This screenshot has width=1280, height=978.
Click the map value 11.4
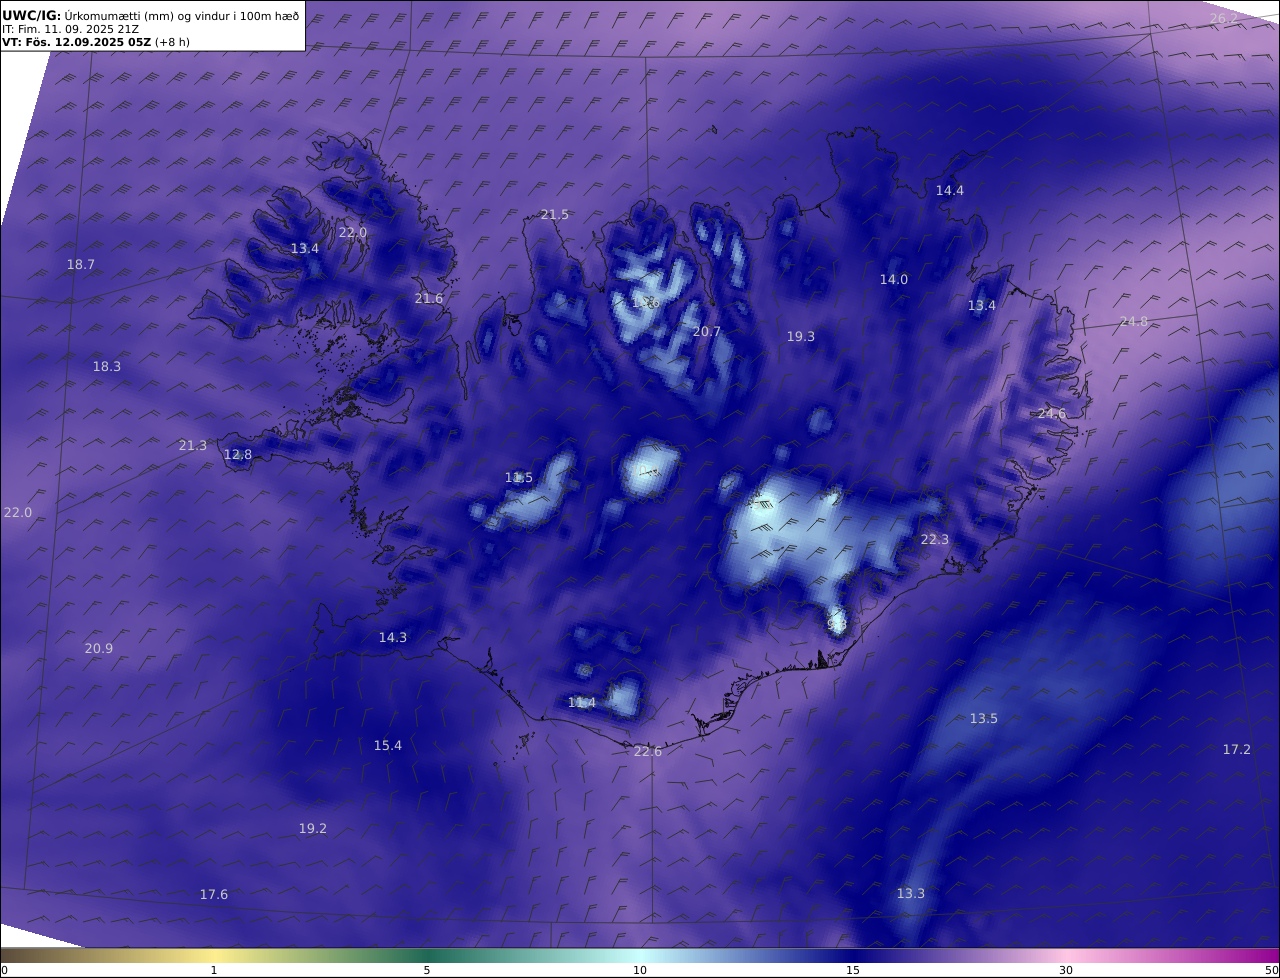[x=582, y=702]
